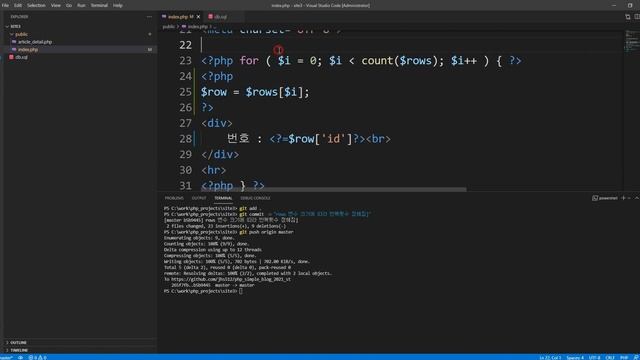The image size is (640, 360).
Task: Open the Selection menu
Action: pyautogui.click(x=36, y=5)
